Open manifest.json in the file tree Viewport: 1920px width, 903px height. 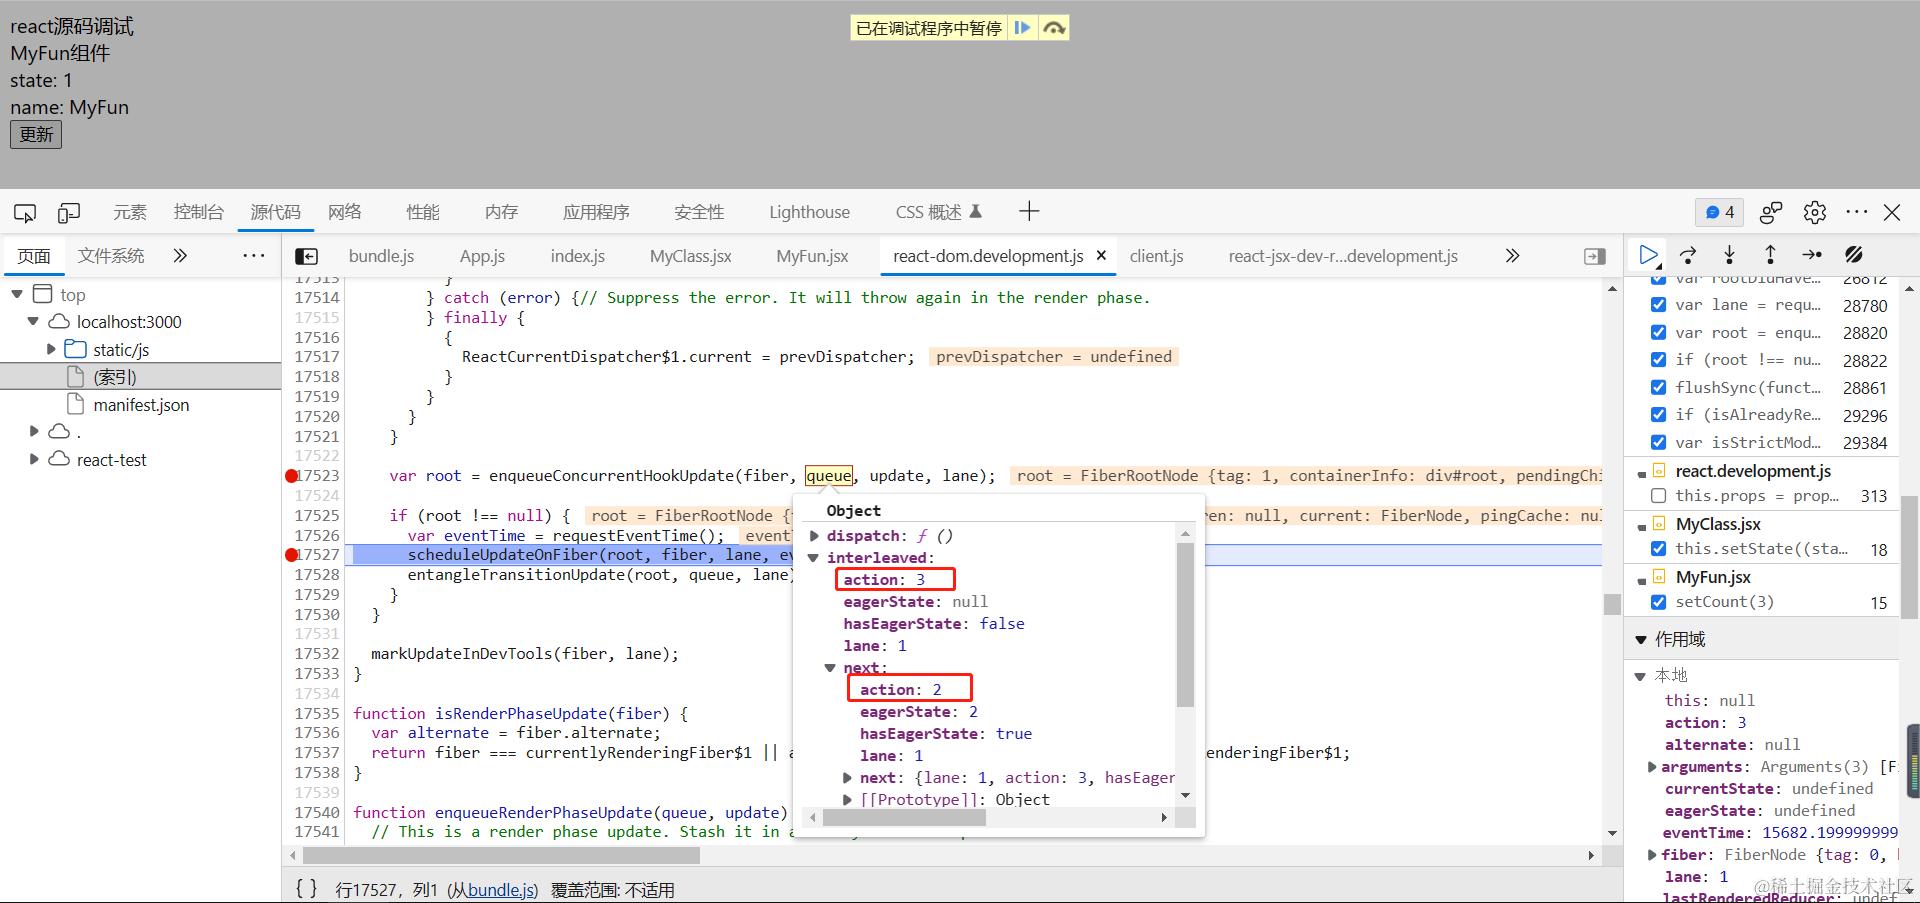(141, 405)
